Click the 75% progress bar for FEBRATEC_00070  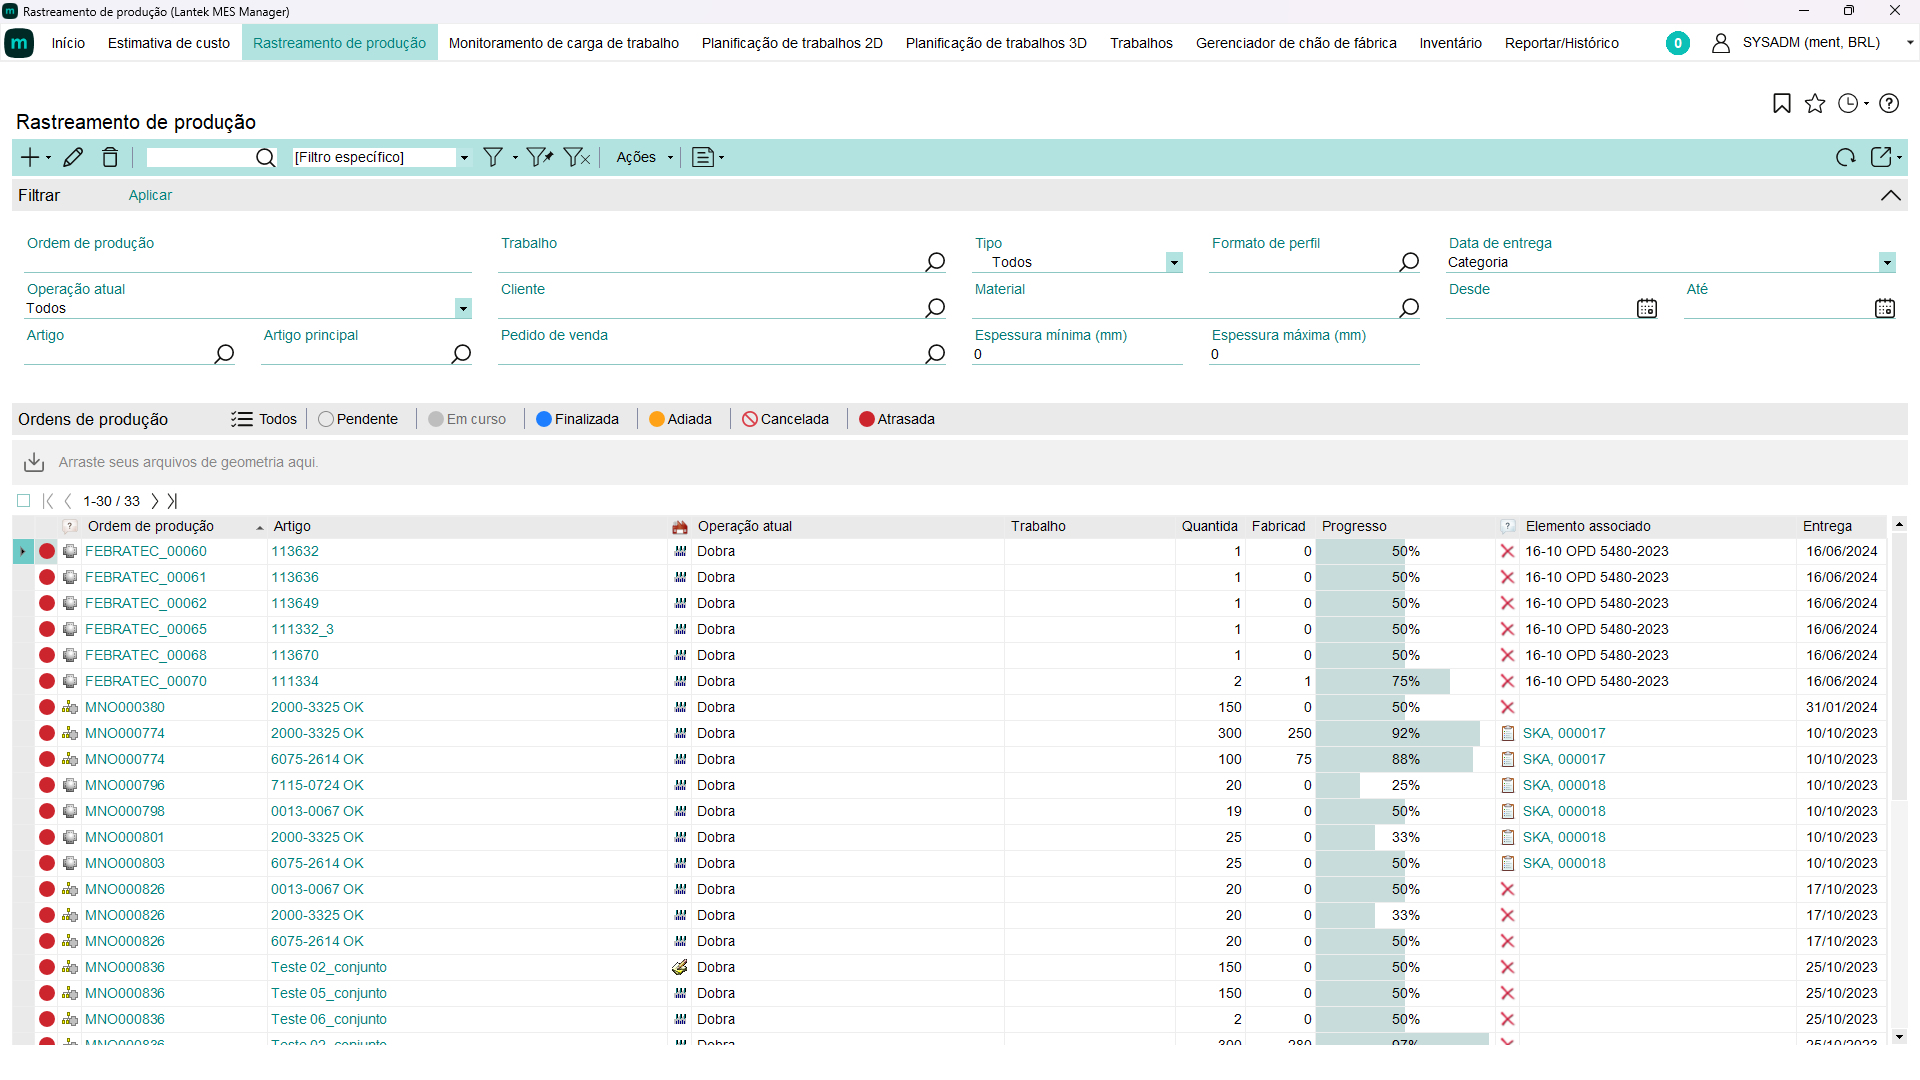[1405, 681]
